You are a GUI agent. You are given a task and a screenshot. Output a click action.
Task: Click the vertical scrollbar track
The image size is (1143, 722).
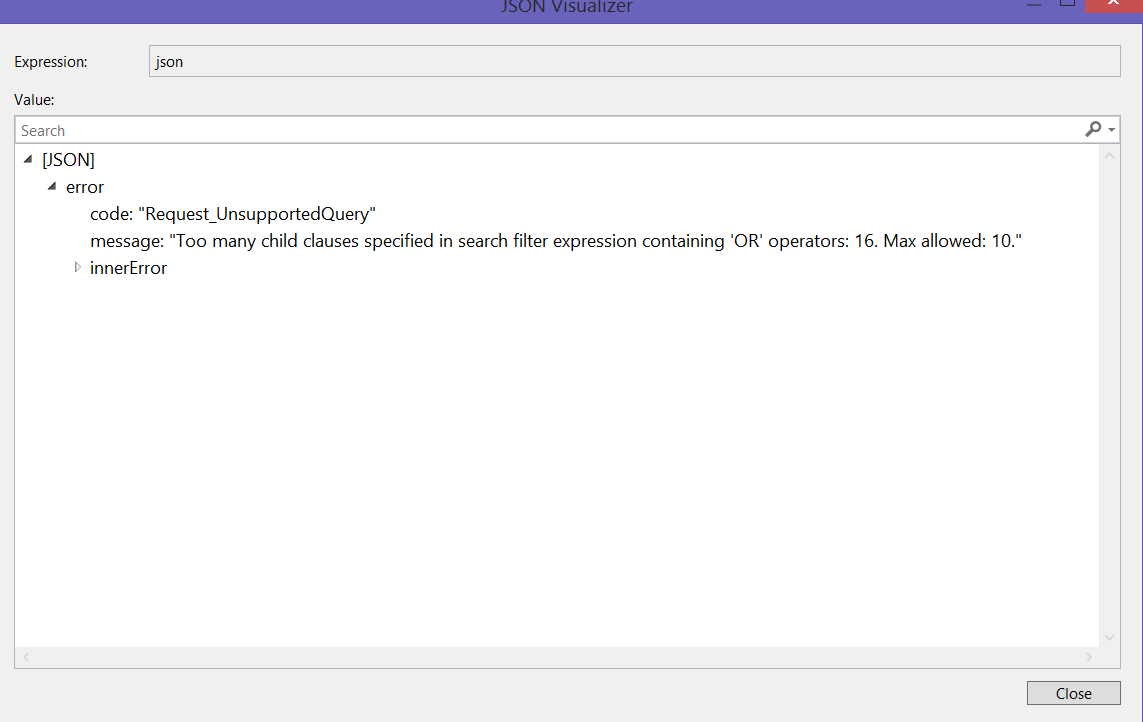[x=1109, y=400]
